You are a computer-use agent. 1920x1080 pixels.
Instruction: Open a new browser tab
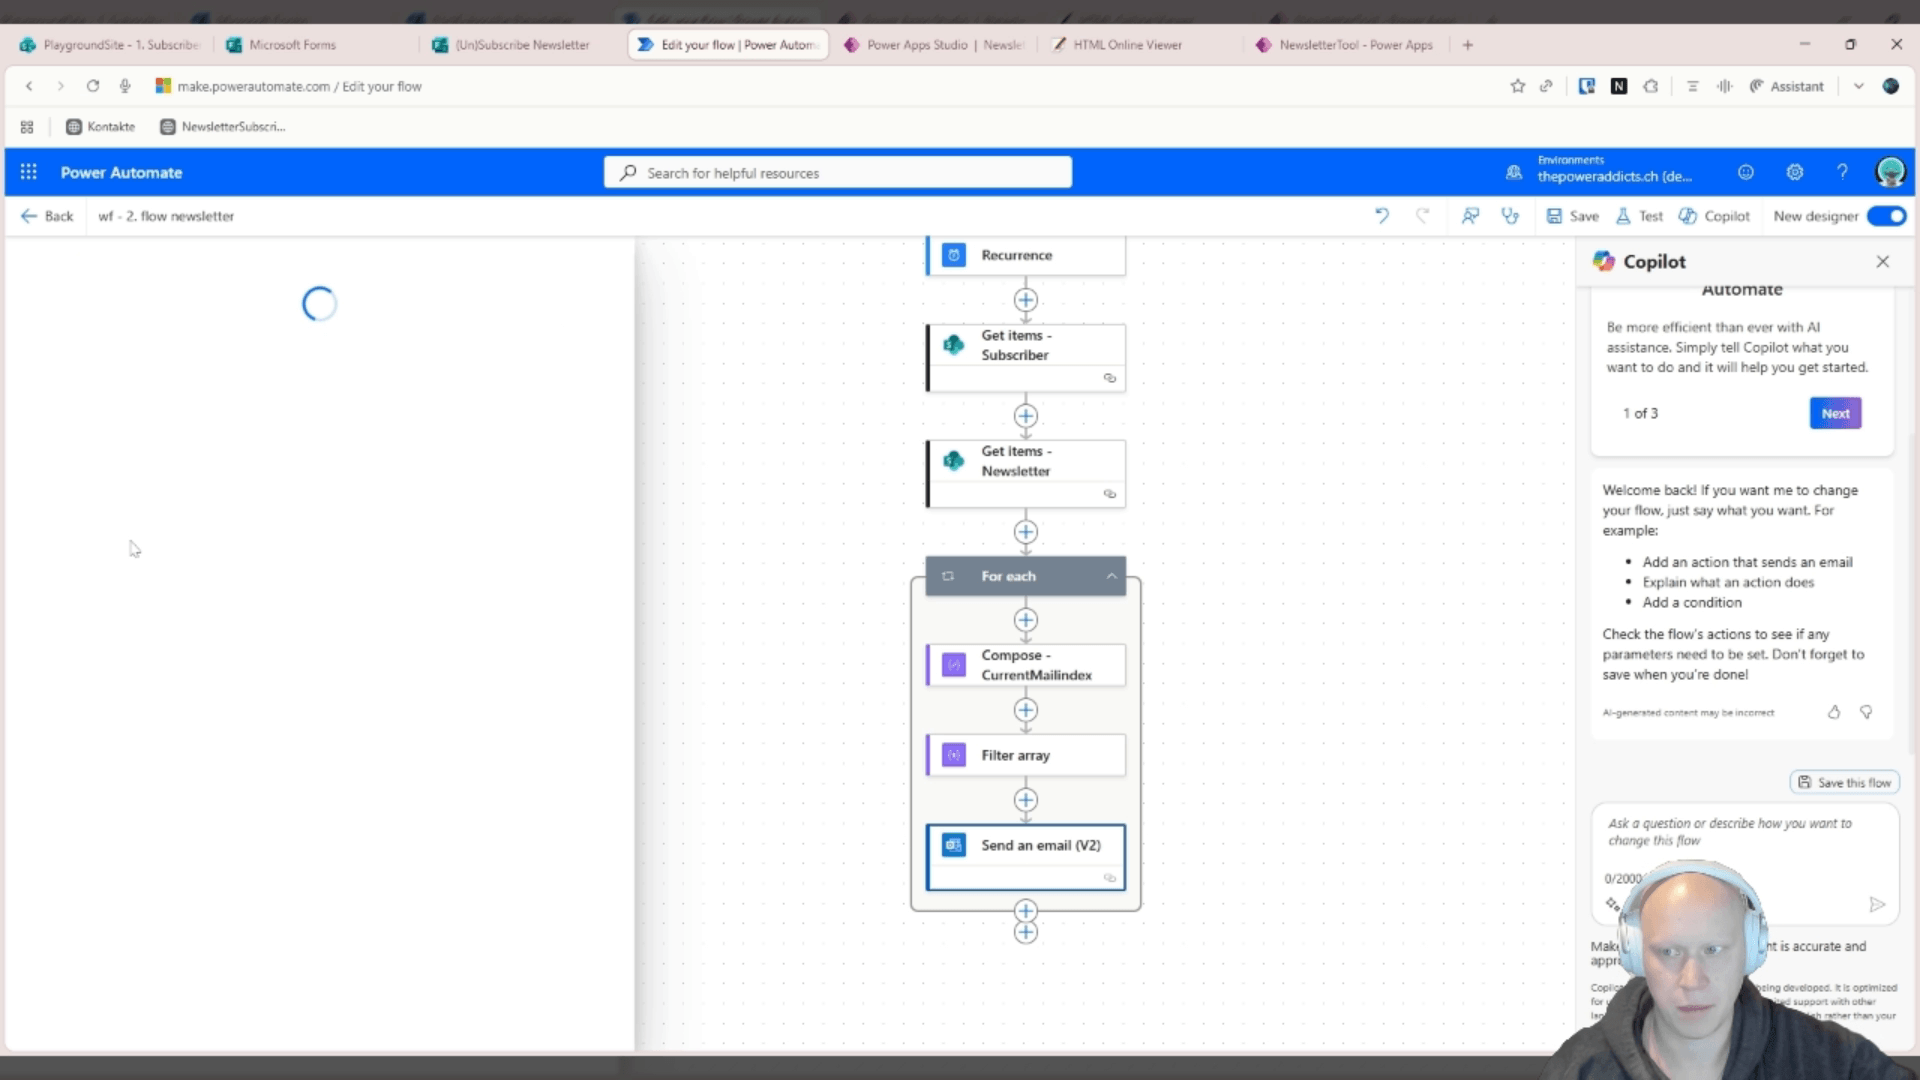tap(1467, 45)
